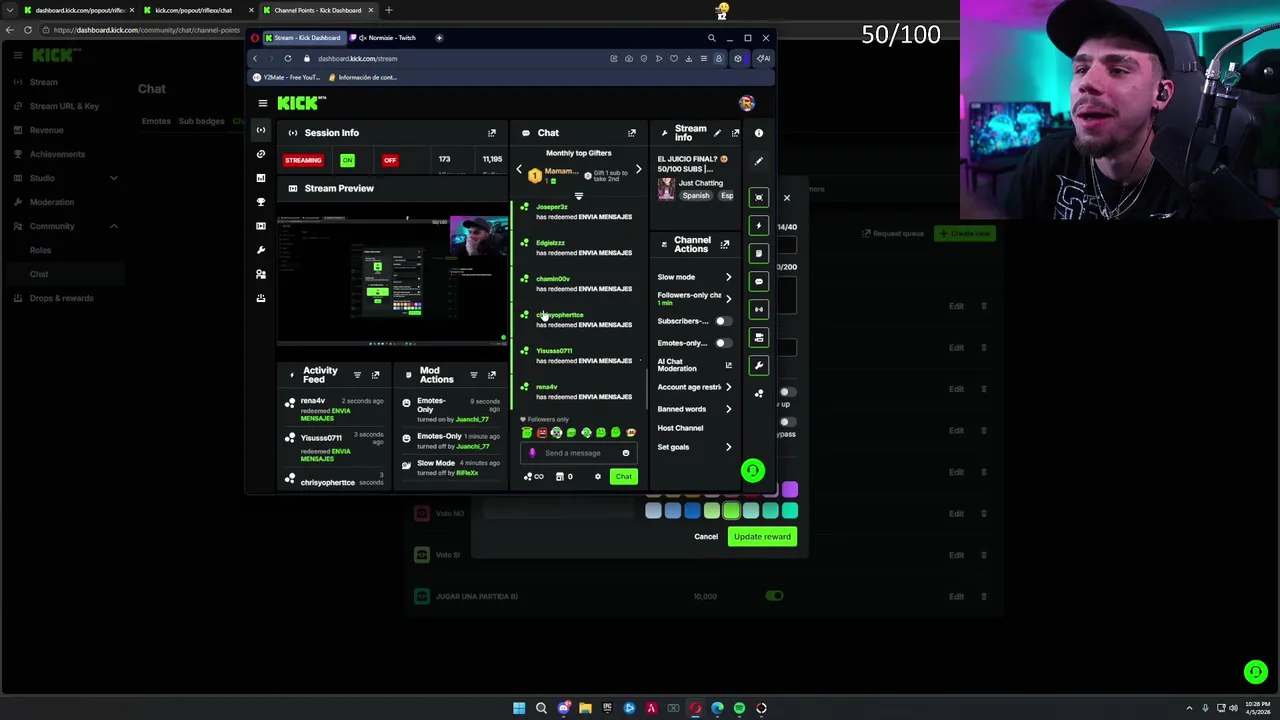Pick the purple color swatch in the reward dialog
This screenshot has width=1280, height=720.
790,490
